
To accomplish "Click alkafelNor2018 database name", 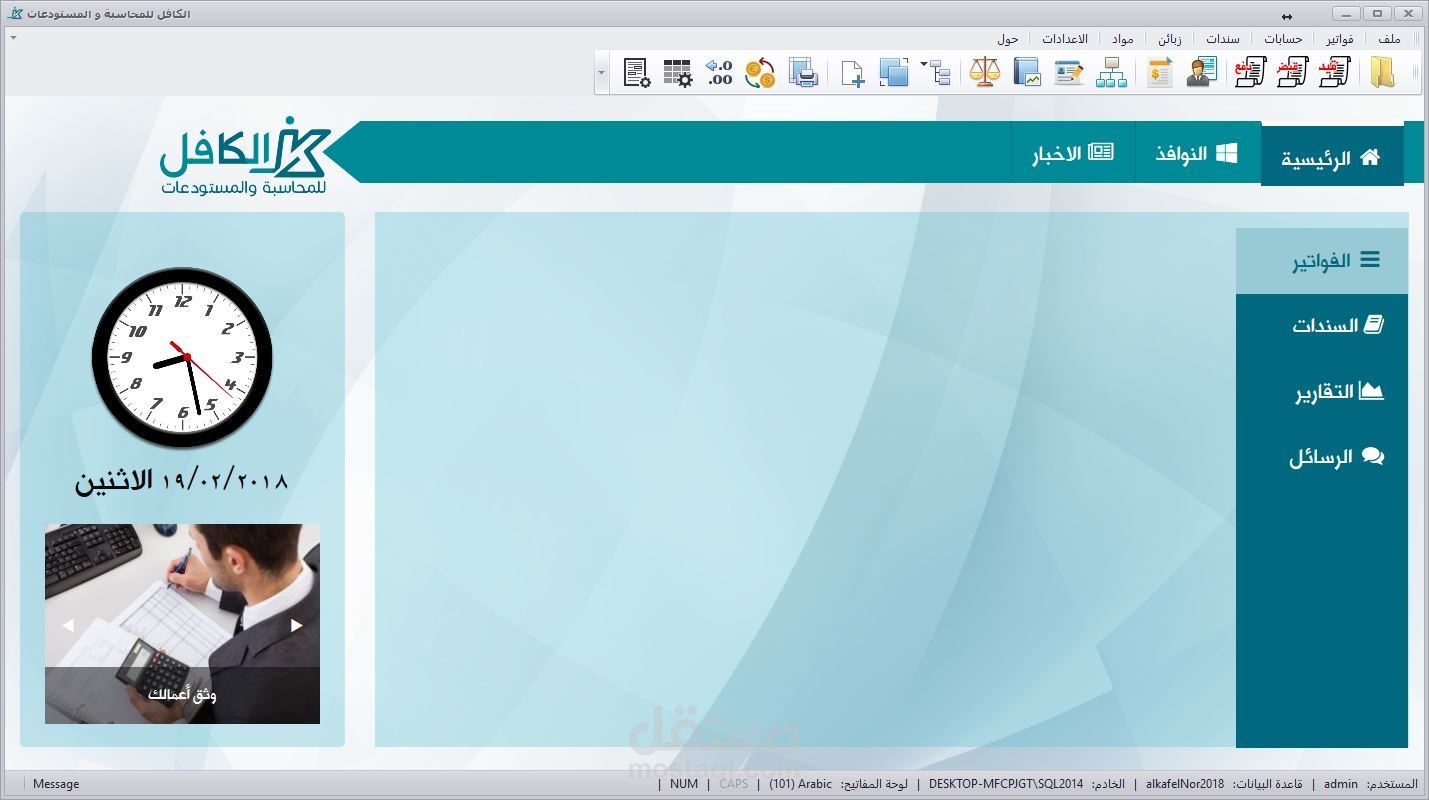I will coord(1185,784).
